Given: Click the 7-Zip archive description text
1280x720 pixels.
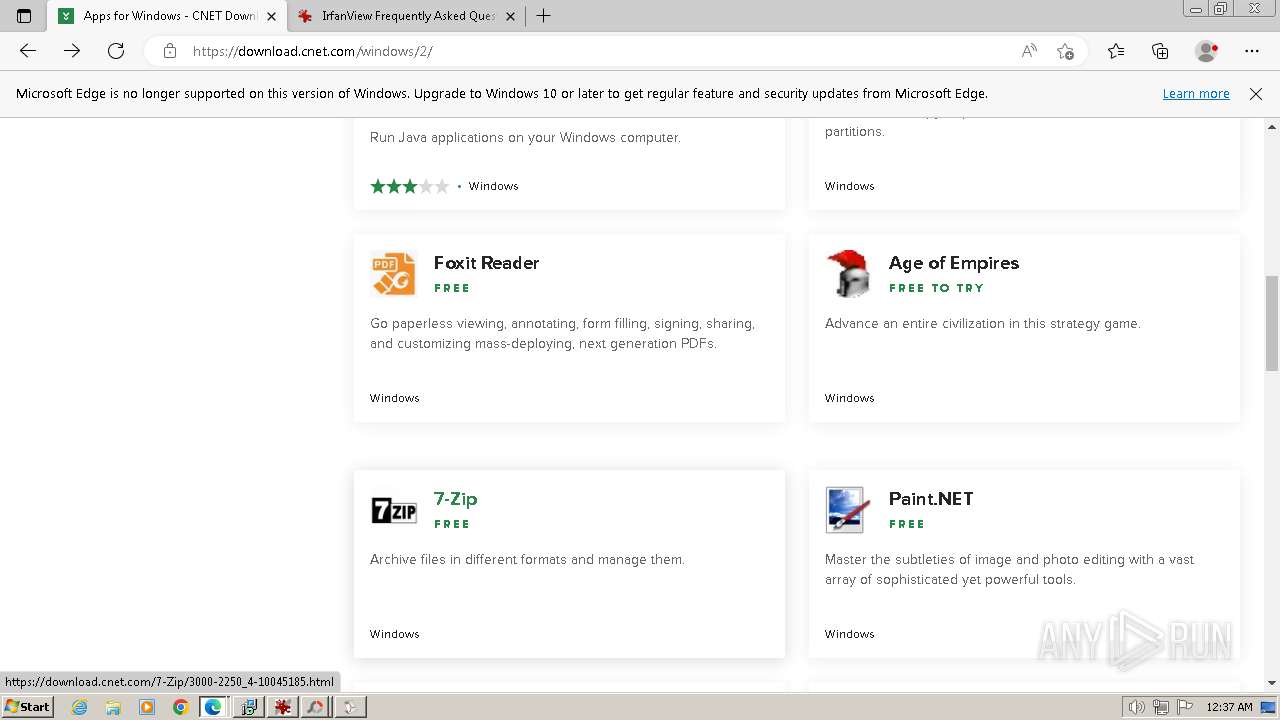Looking at the screenshot, I should pyautogui.click(x=527, y=559).
